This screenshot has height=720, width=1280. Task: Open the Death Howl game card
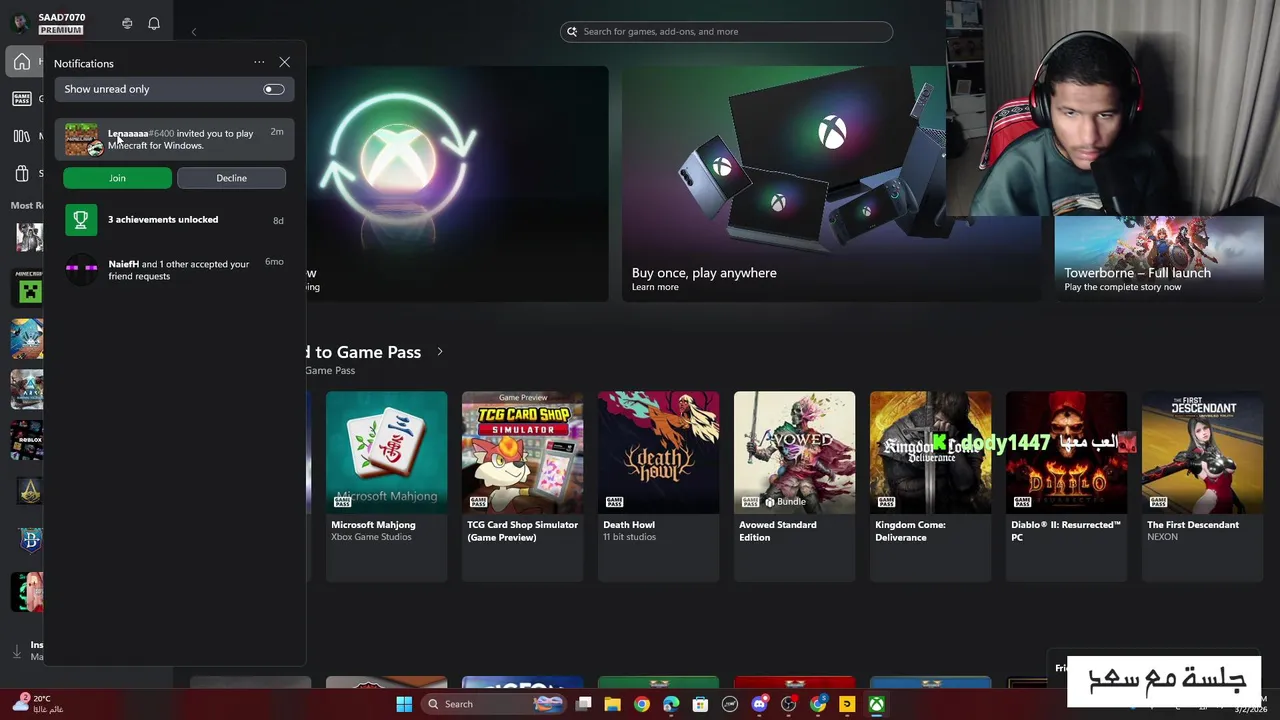pos(658,486)
